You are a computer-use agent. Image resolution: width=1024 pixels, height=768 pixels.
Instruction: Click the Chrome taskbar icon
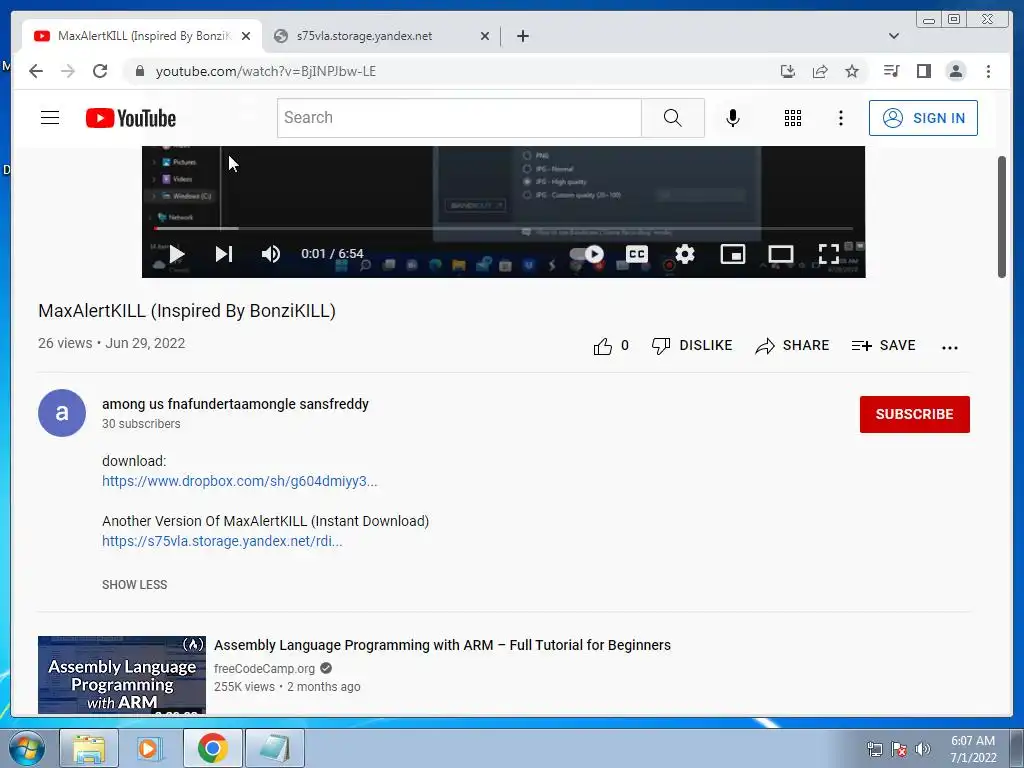(212, 748)
